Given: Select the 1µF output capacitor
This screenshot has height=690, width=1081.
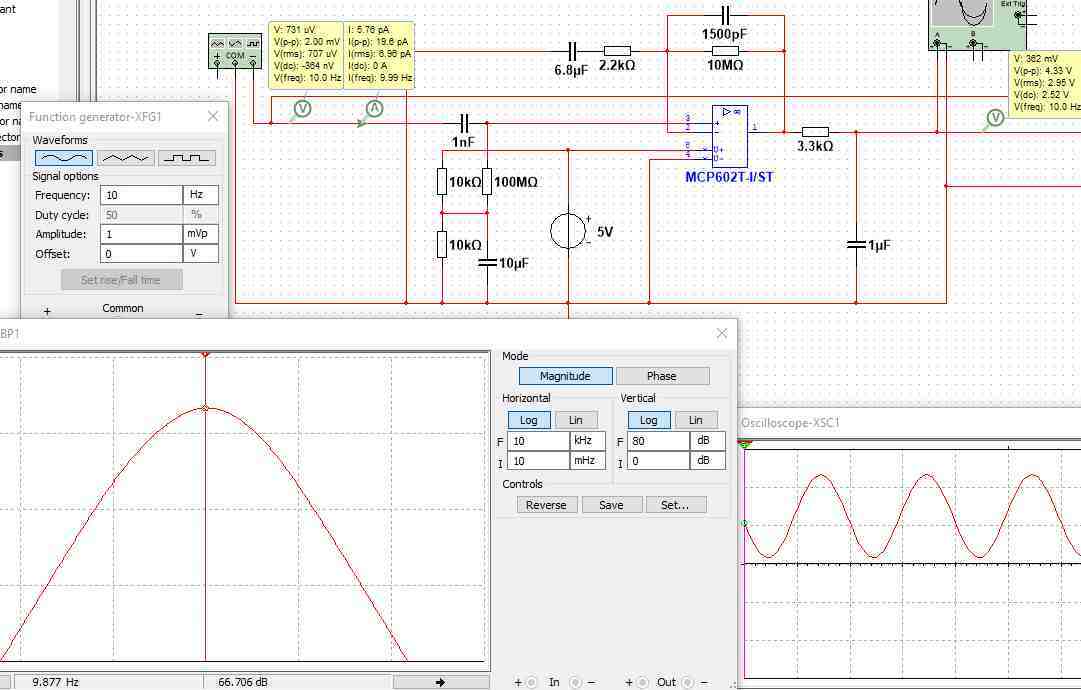Looking at the screenshot, I should [856, 245].
